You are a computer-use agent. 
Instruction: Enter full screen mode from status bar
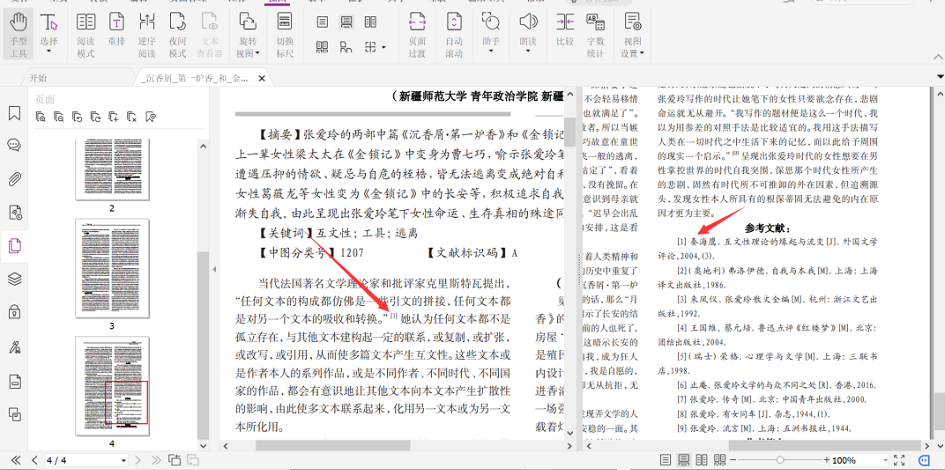[899, 460]
